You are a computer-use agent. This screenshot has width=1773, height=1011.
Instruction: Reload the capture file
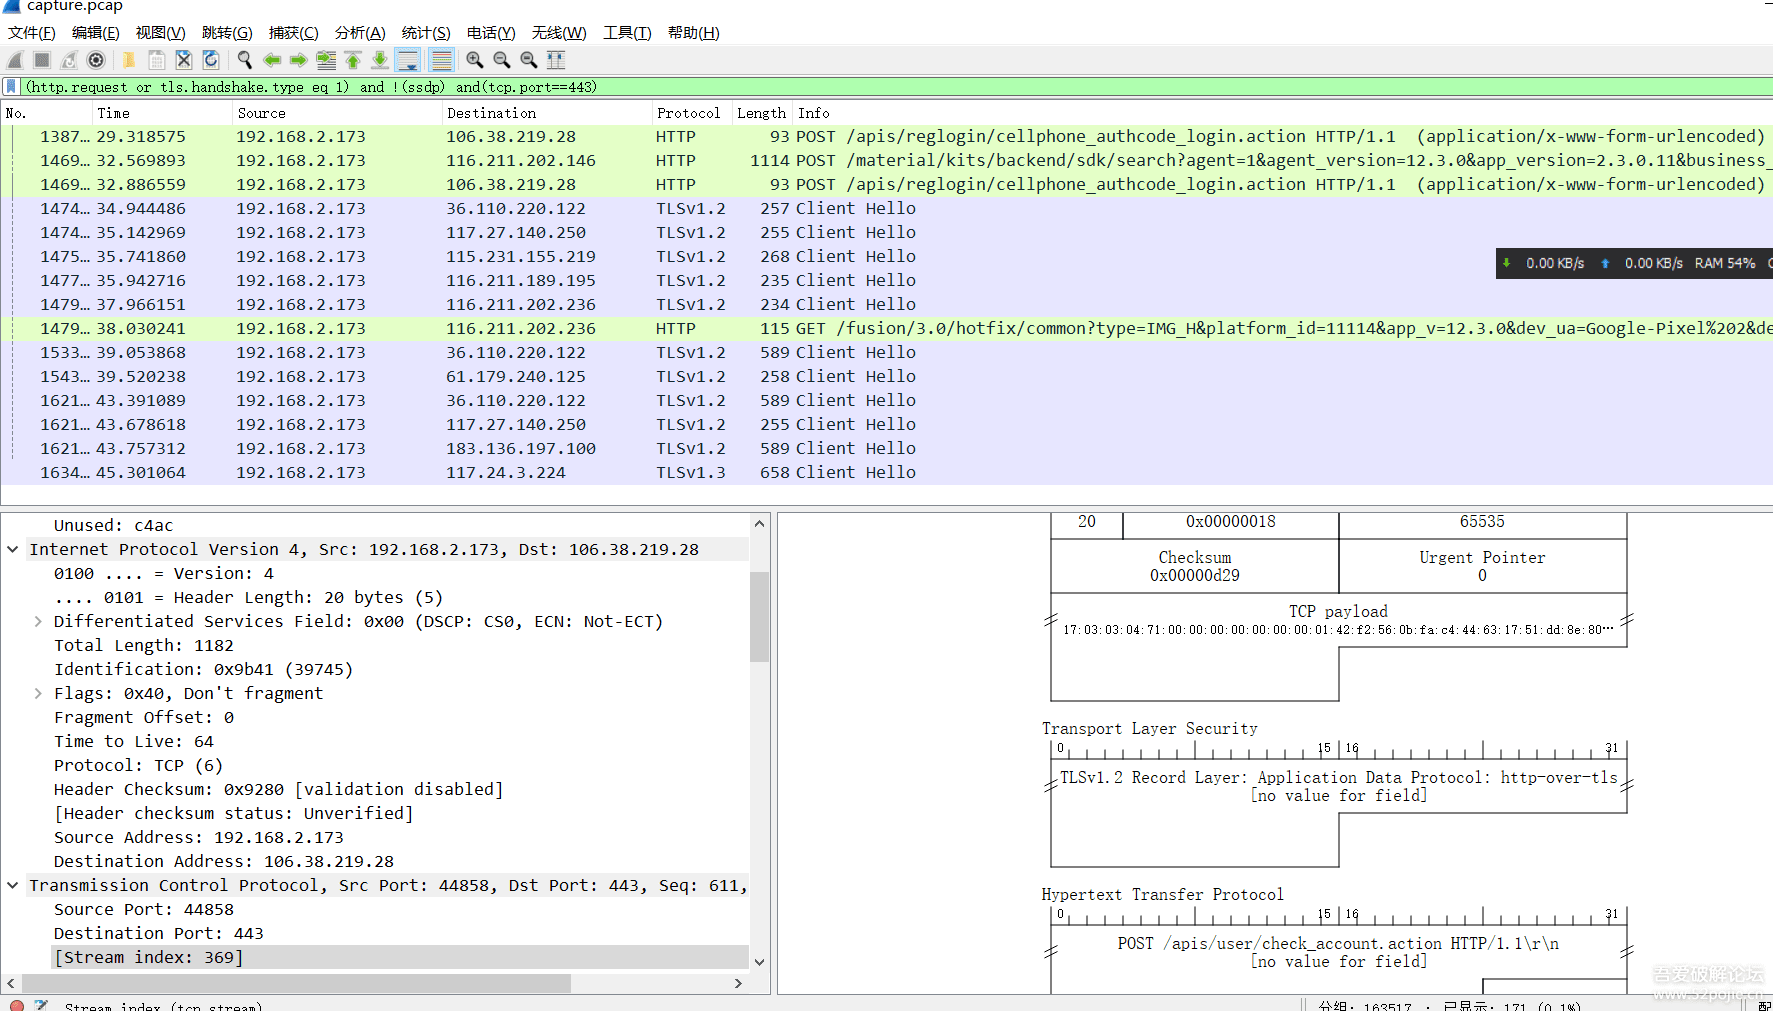[x=211, y=60]
